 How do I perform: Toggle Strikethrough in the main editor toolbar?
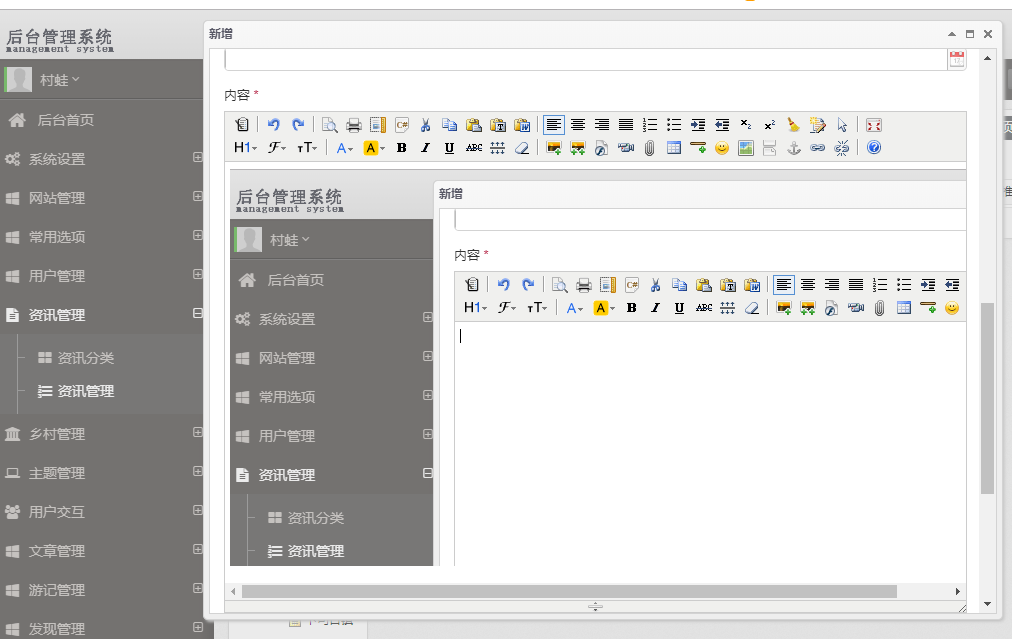click(474, 148)
